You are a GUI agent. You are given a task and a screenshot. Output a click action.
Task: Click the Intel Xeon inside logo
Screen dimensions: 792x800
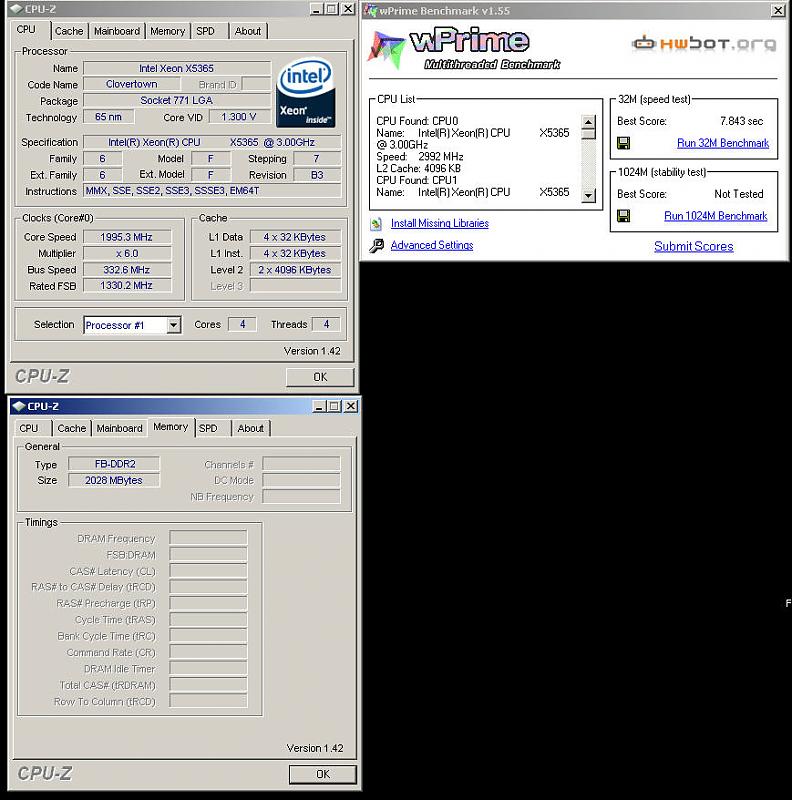306,92
